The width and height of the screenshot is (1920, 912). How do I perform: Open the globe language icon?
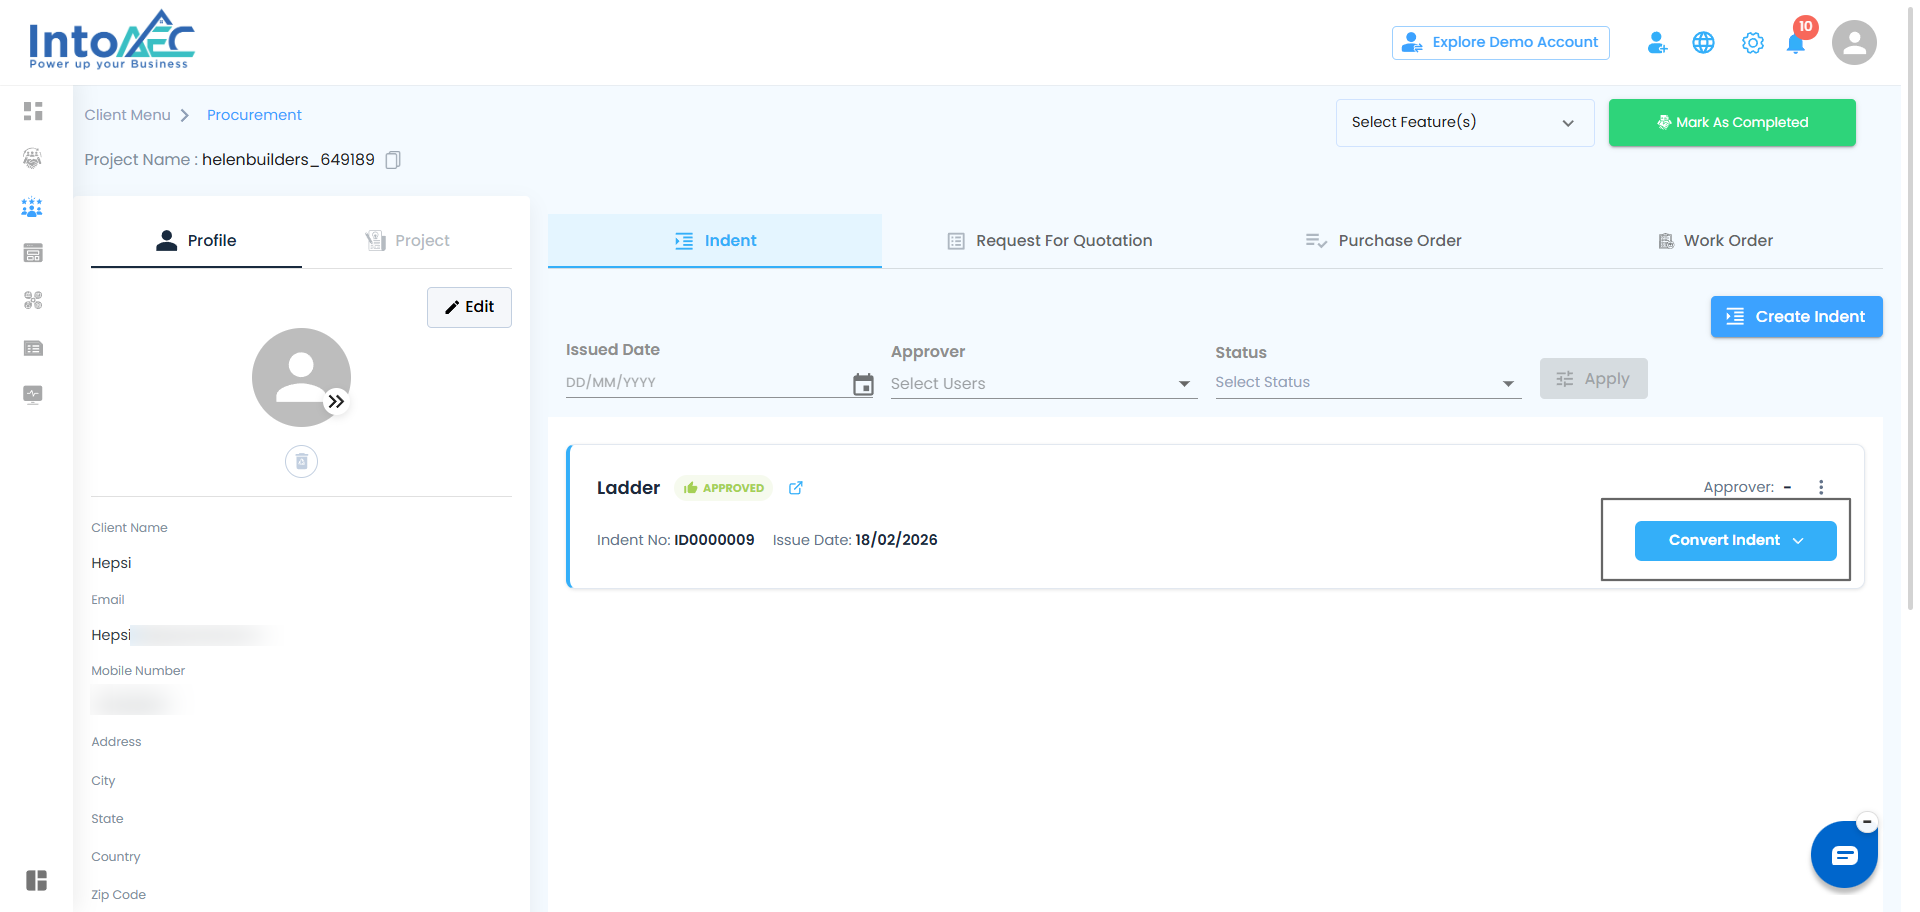click(1703, 43)
